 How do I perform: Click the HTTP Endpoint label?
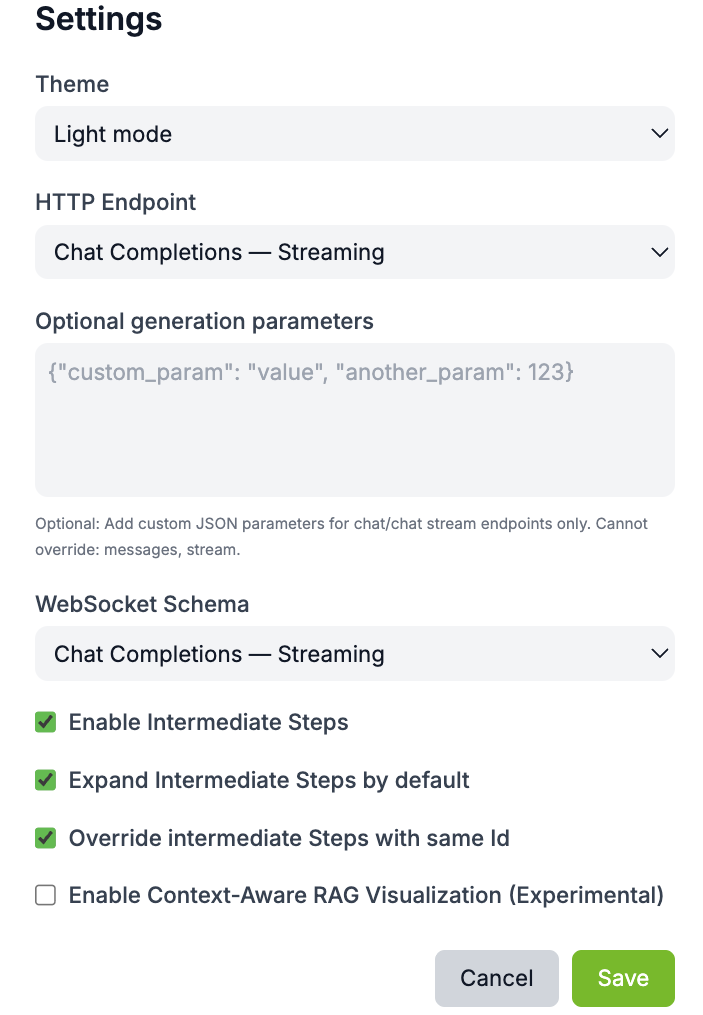[115, 202]
